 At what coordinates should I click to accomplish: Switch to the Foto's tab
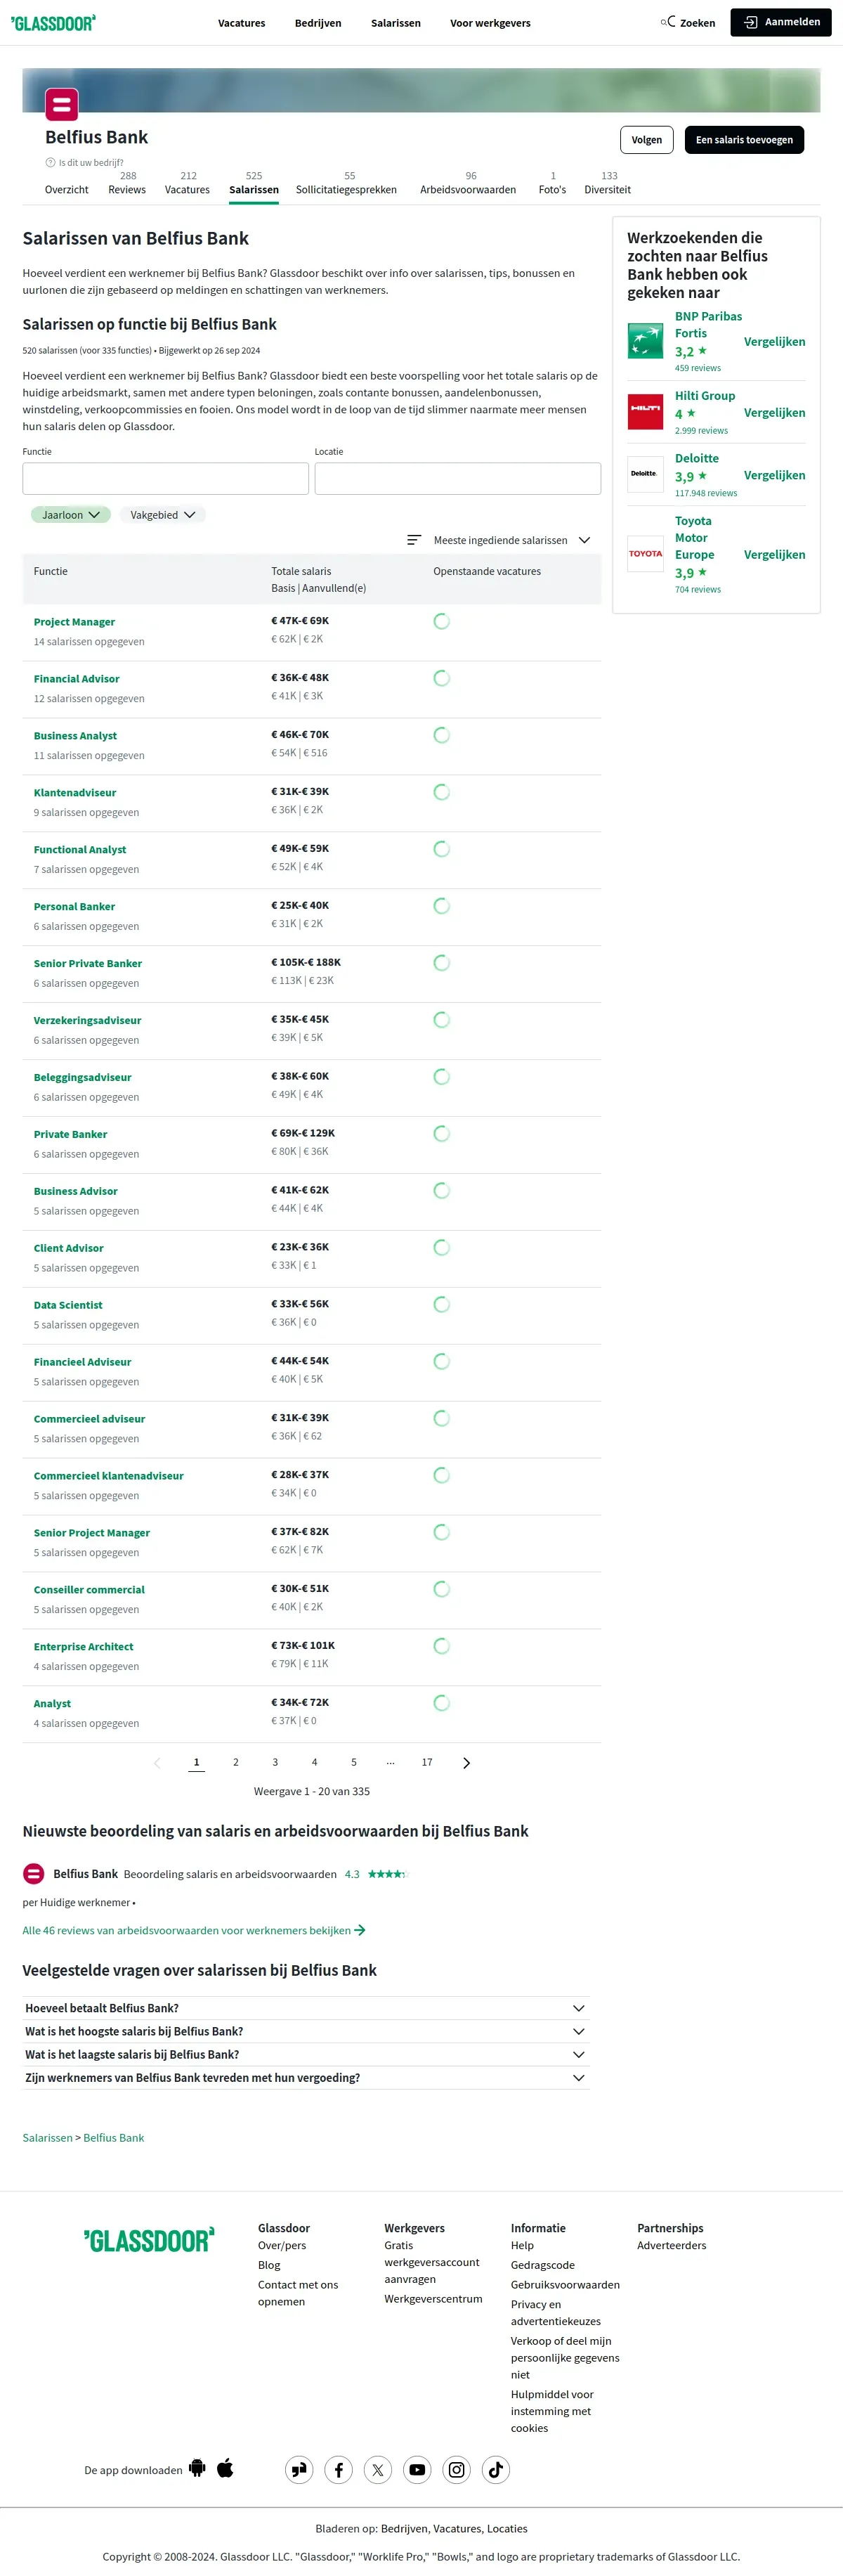tap(552, 183)
